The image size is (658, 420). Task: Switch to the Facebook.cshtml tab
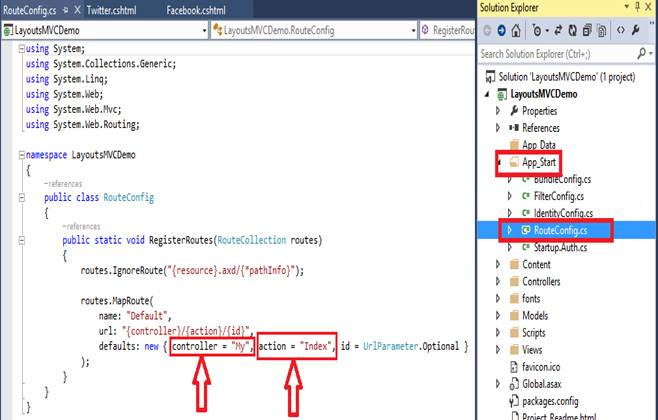pyautogui.click(x=196, y=10)
